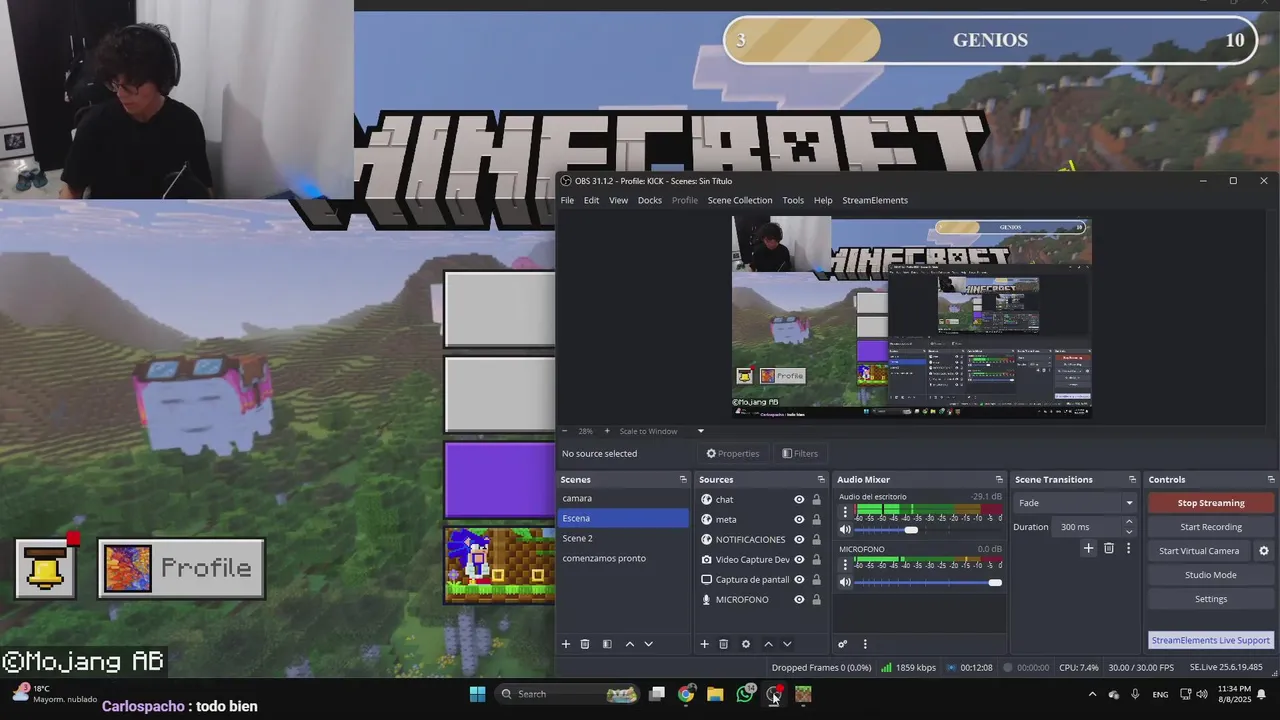Click Start Virtual Camera button

coord(1199,551)
